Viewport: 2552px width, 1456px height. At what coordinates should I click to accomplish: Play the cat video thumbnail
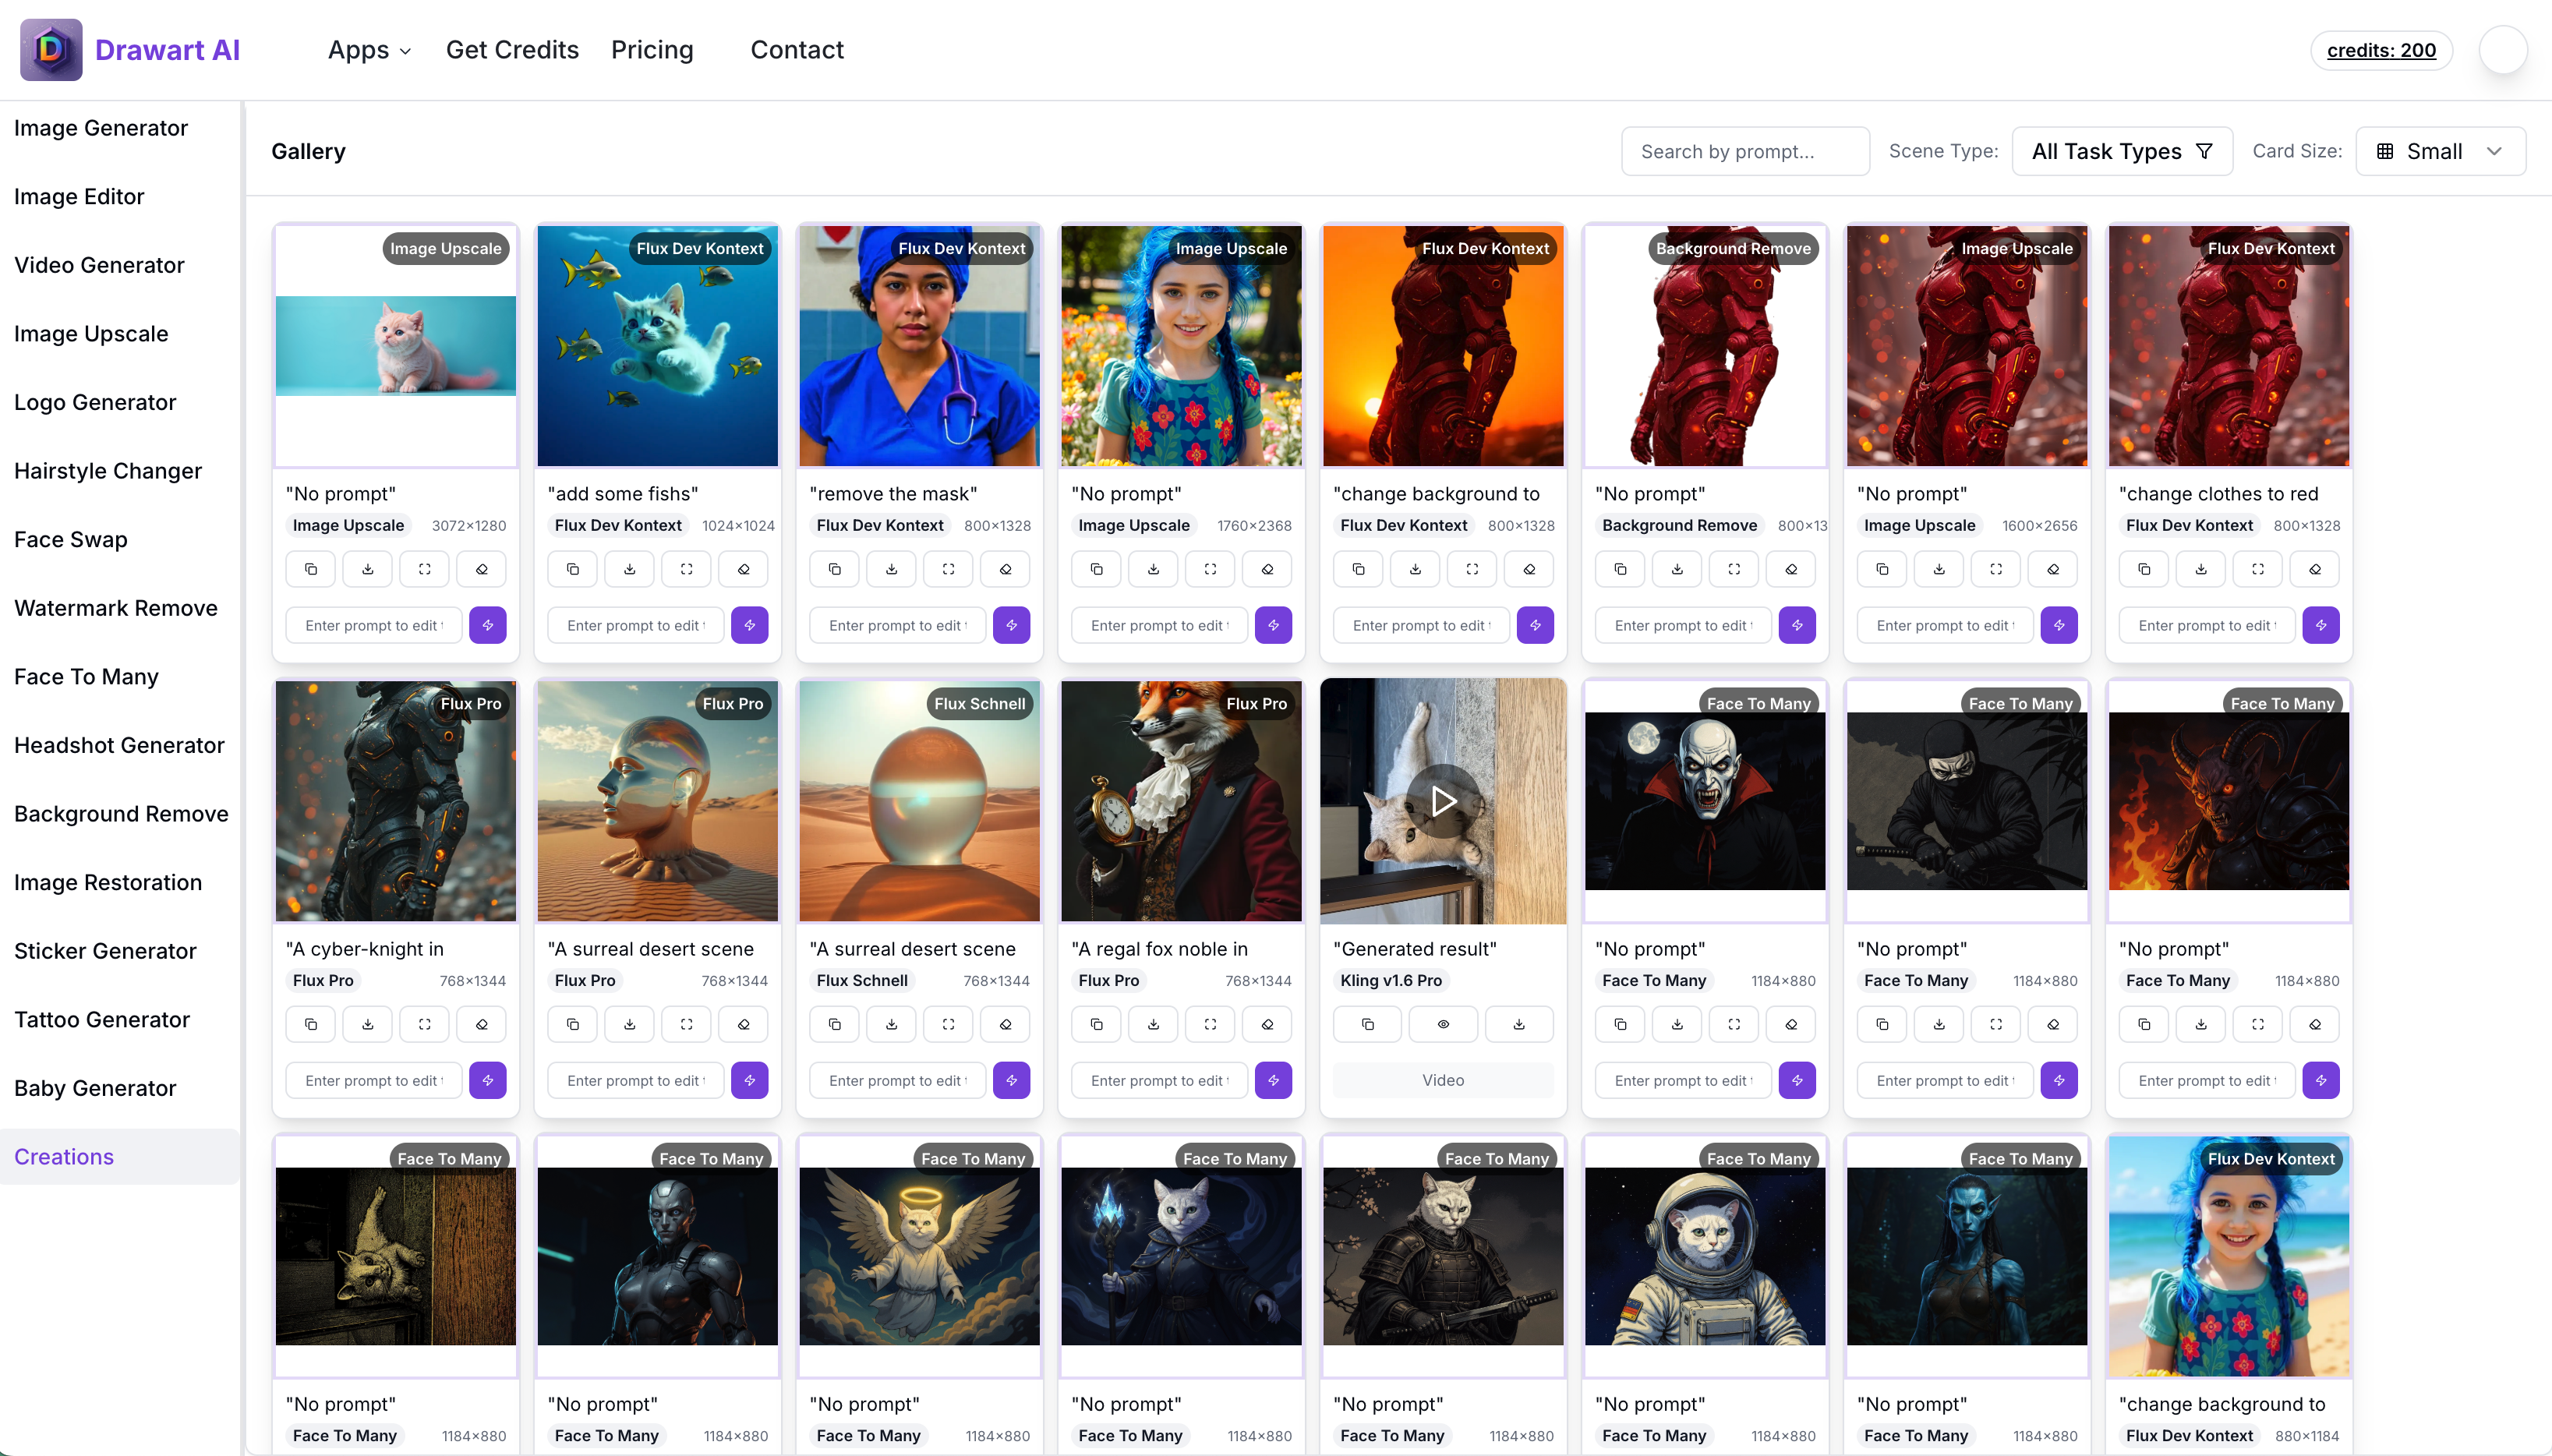[x=1443, y=801]
